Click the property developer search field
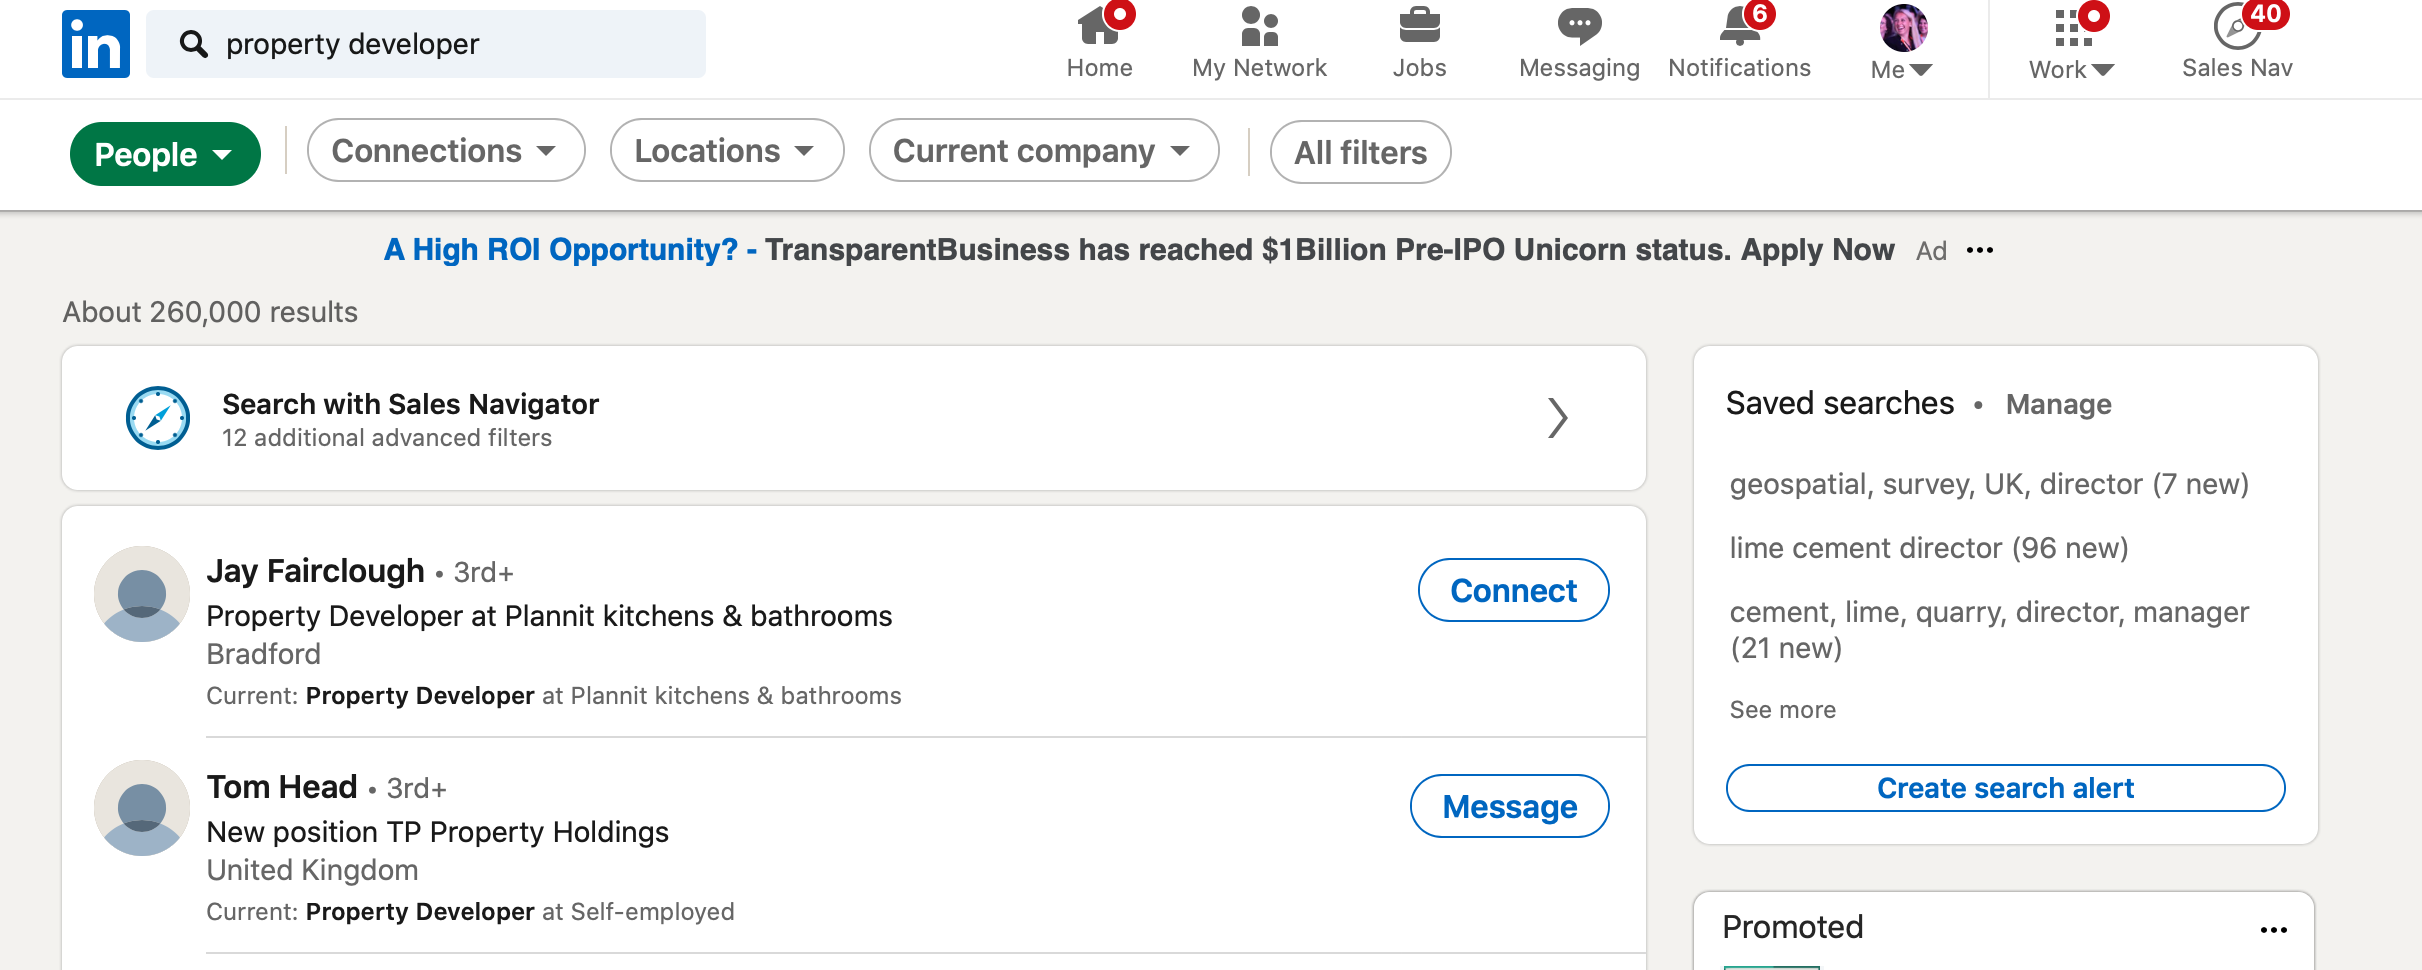Image resolution: width=2422 pixels, height=970 pixels. coord(426,44)
